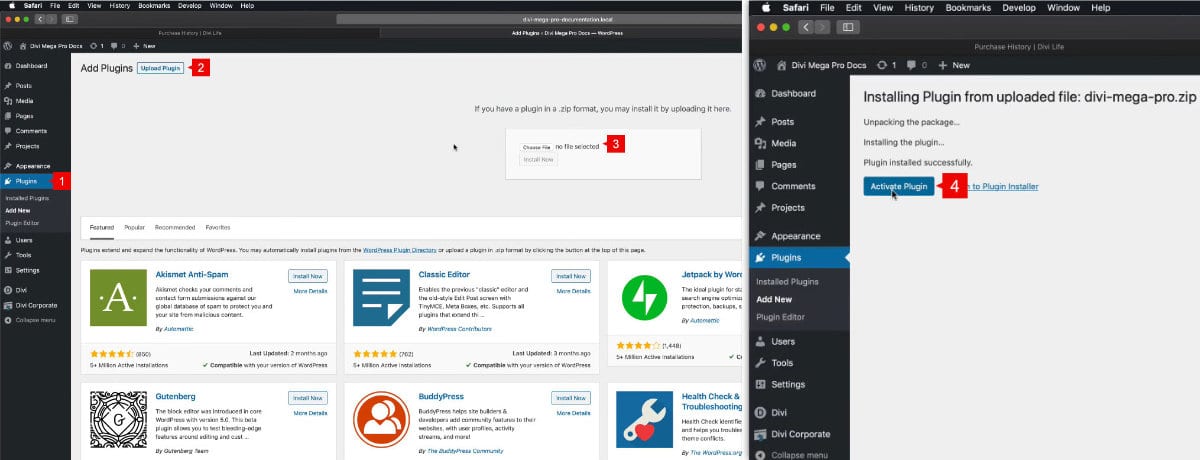
Task: Click the Health Check wrench icon
Action: pyautogui.click(x=643, y=419)
